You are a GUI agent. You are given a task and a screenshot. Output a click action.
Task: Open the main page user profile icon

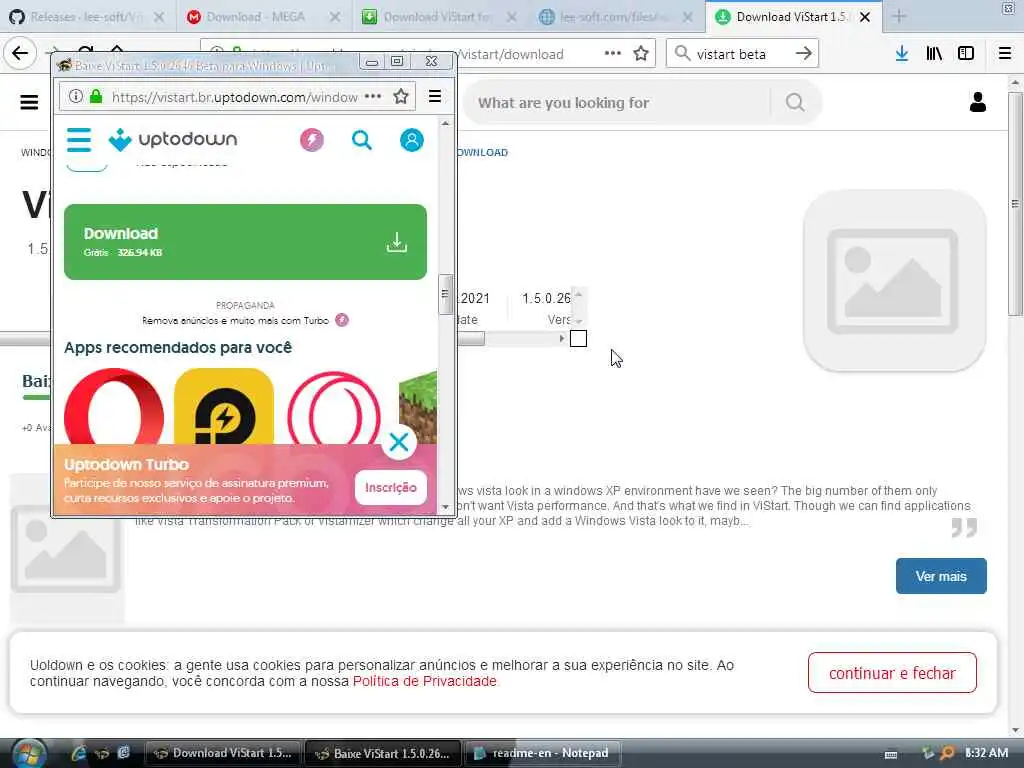[x=978, y=103]
